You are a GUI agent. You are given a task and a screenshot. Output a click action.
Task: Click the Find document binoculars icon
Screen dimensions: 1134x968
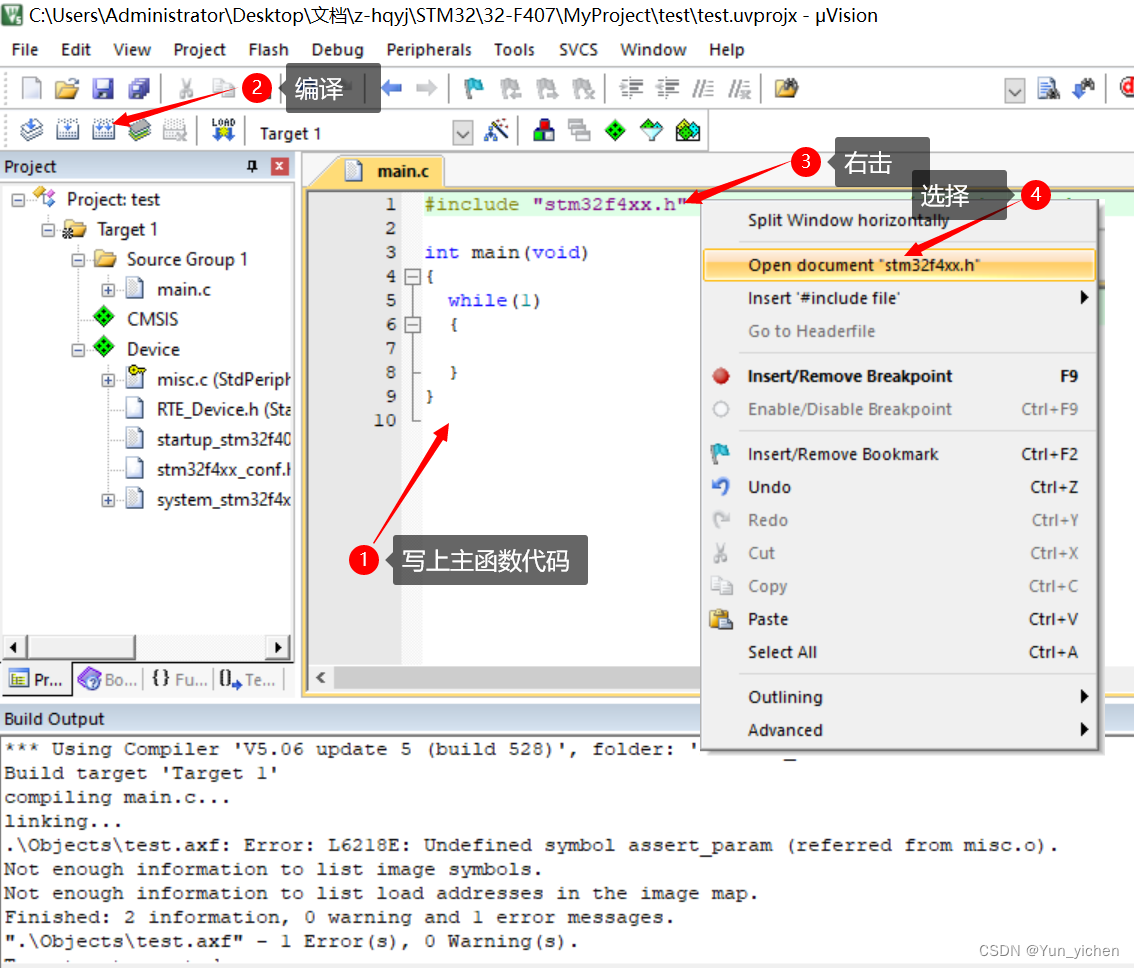1048,88
